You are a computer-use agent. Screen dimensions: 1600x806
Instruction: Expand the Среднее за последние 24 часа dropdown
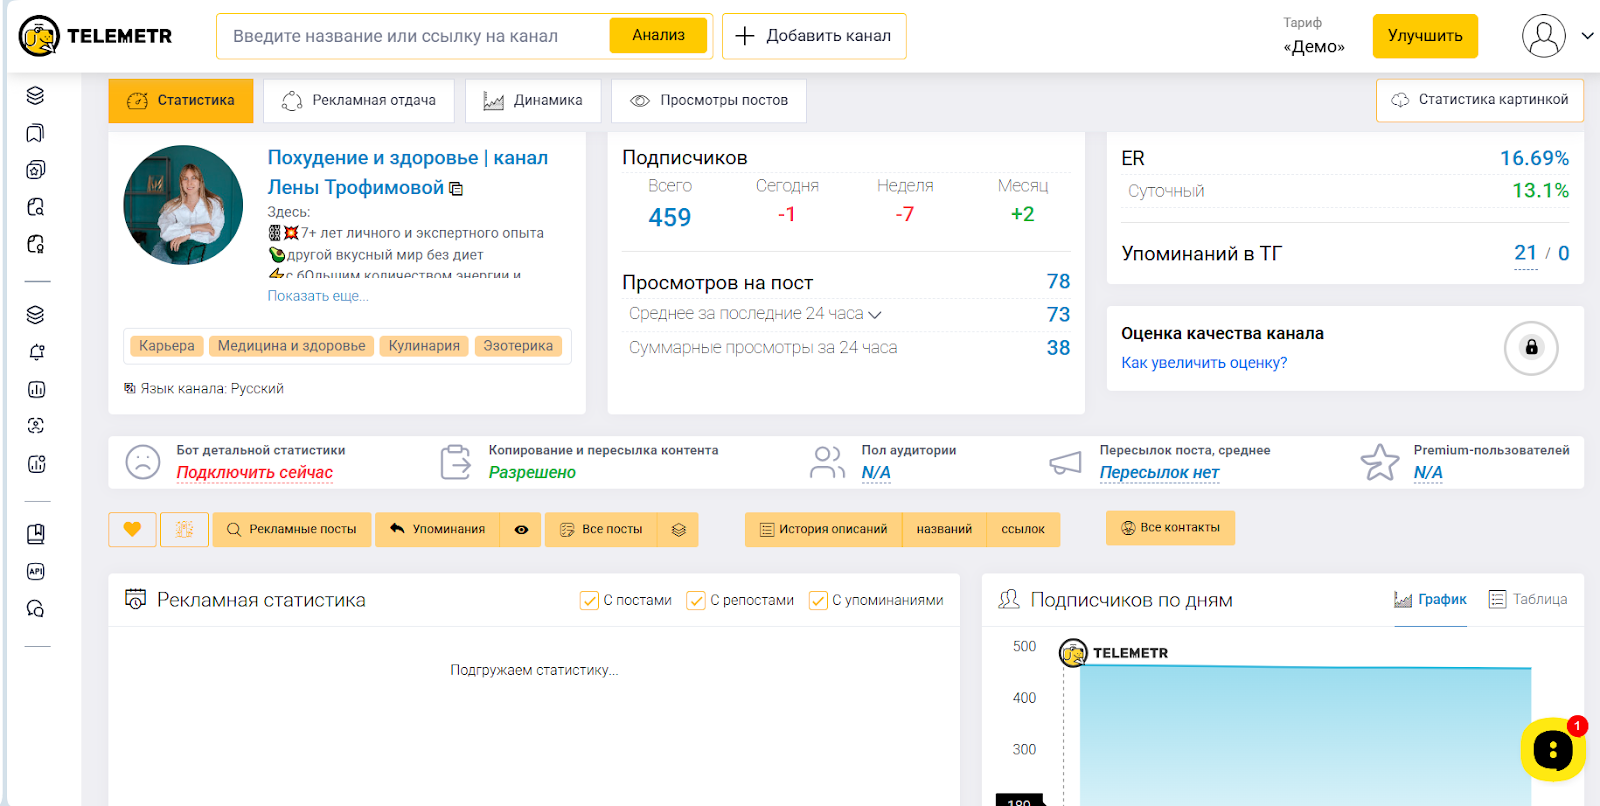tap(875, 315)
